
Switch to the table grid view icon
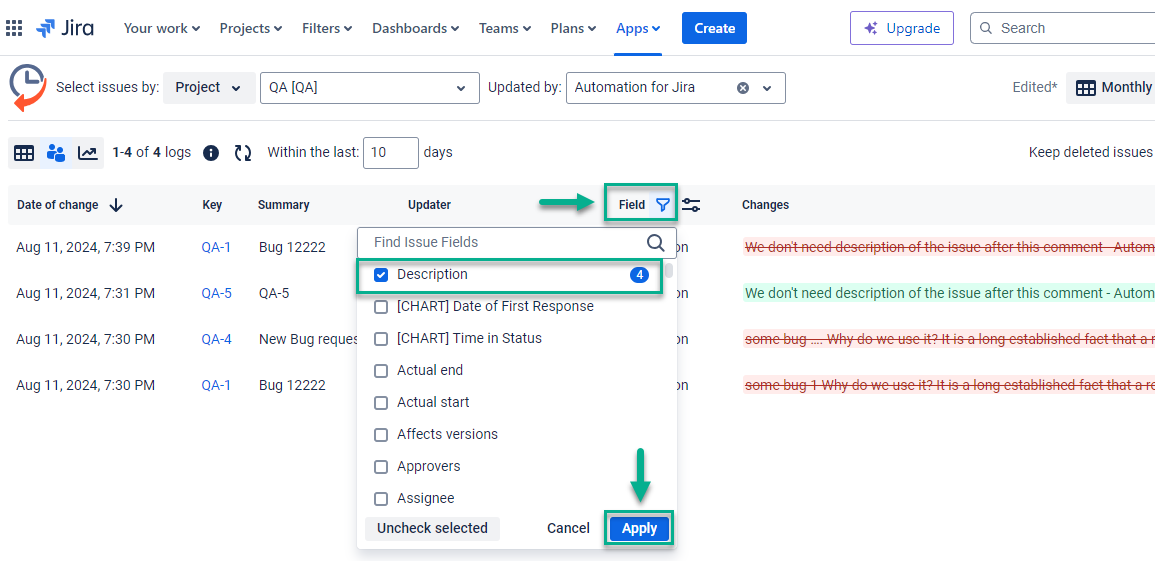(24, 153)
